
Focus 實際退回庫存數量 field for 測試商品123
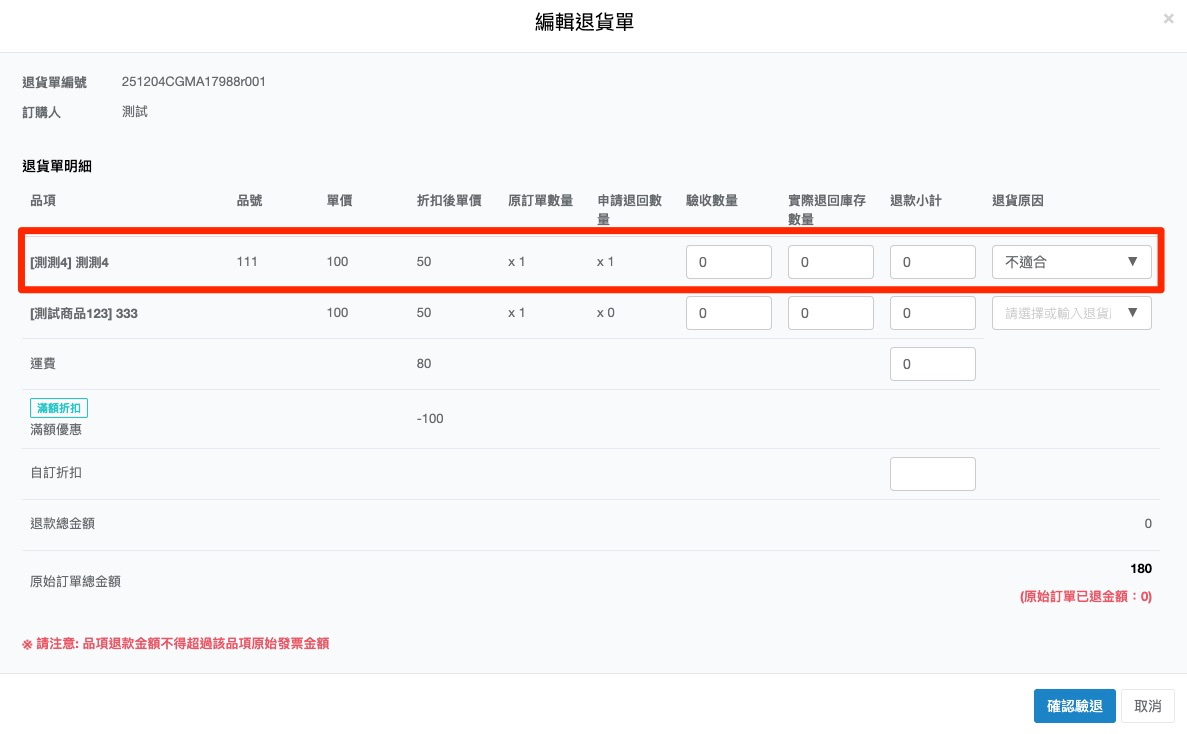830,313
